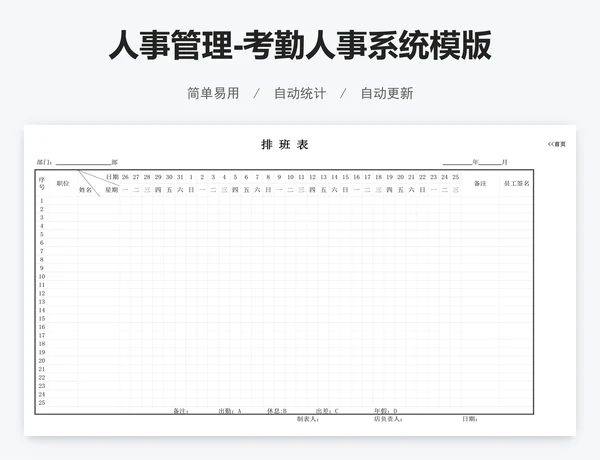Viewport: 600px width, 460px height.
Task: Select the 备注 column header
Action: [480, 183]
